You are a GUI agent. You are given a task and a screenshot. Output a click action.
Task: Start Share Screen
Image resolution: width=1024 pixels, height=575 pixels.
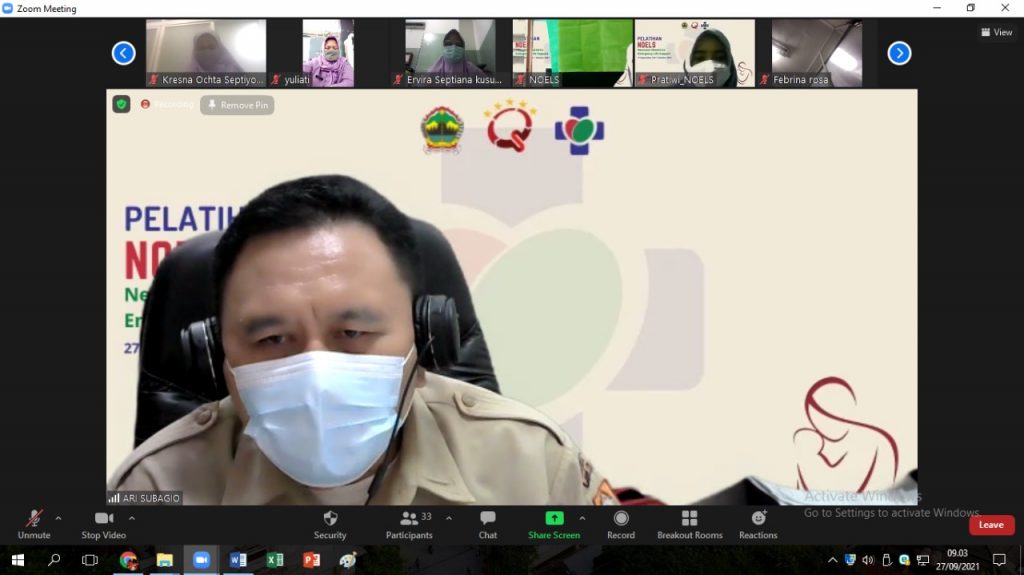point(554,525)
